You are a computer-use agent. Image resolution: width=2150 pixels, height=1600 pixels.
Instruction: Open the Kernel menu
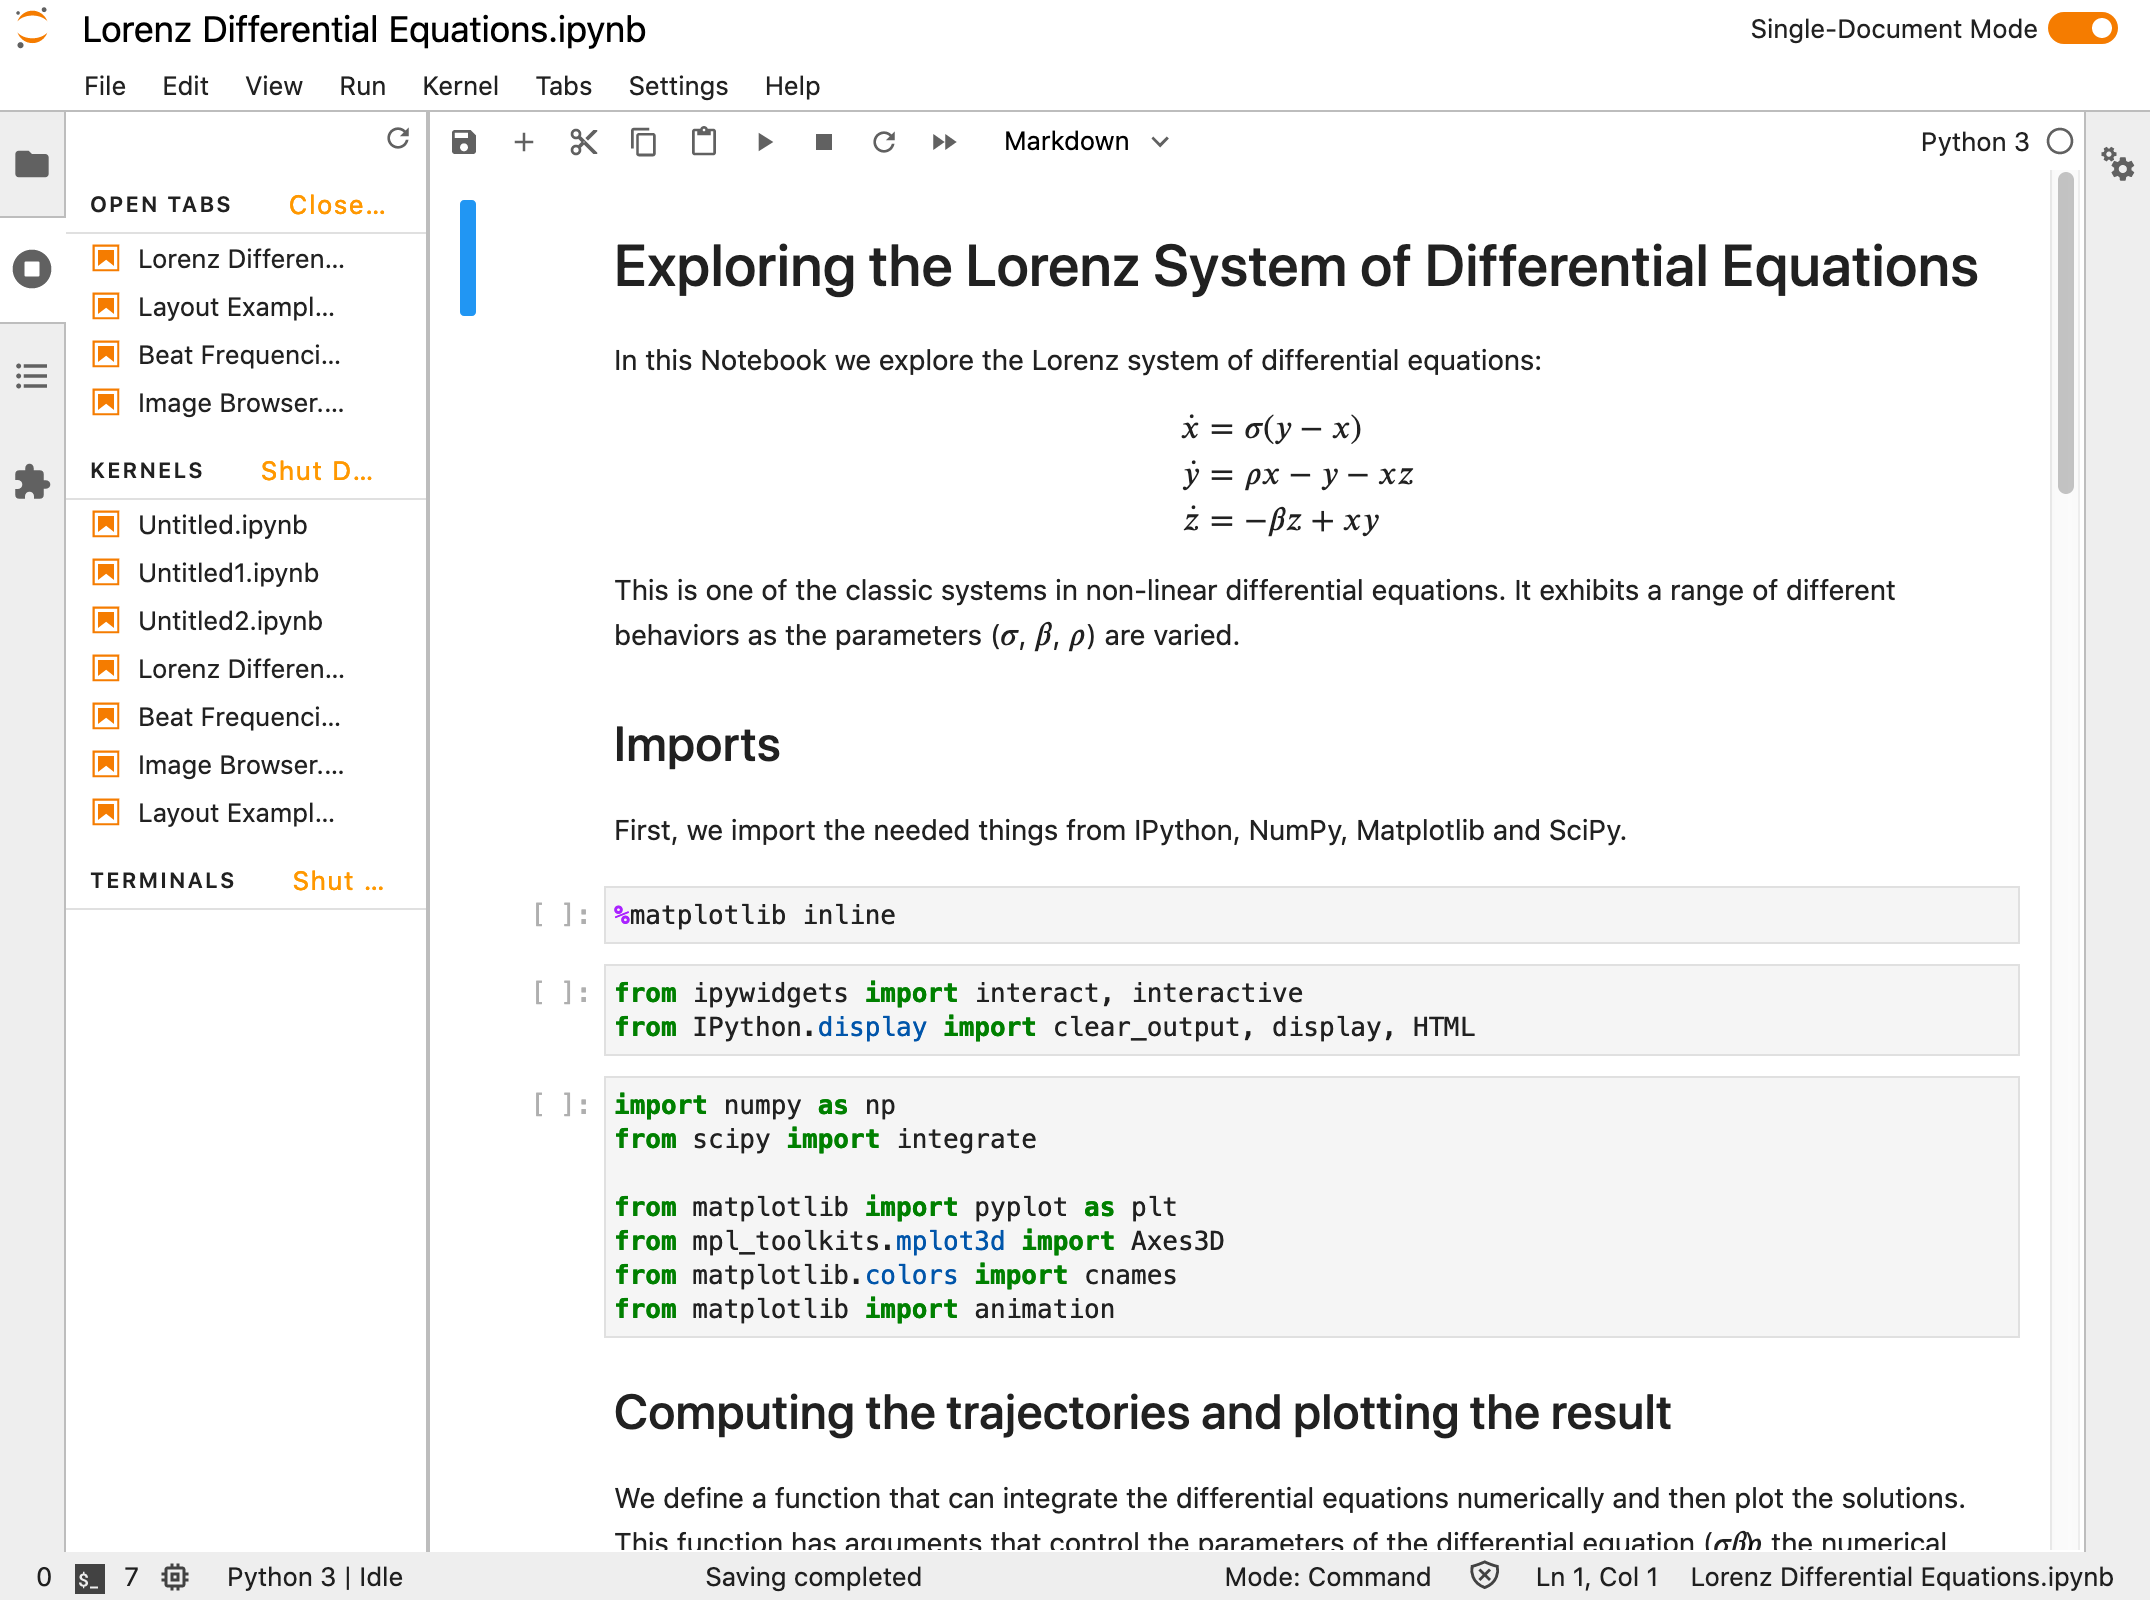[x=460, y=86]
